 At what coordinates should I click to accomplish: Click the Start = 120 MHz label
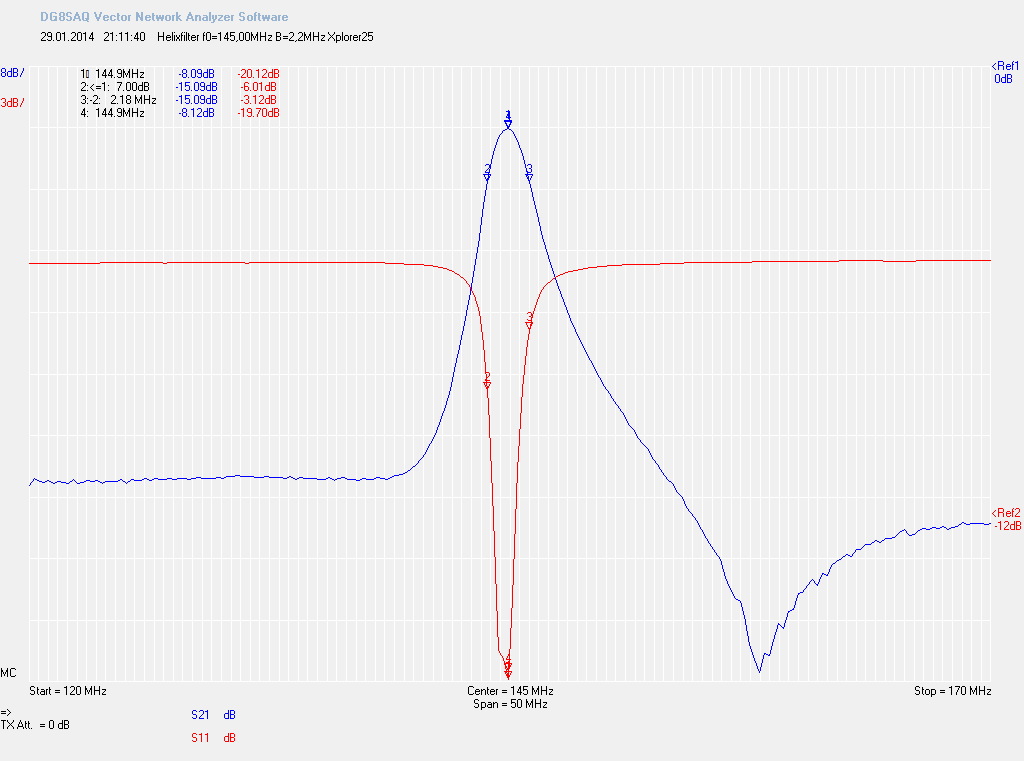tap(68, 691)
